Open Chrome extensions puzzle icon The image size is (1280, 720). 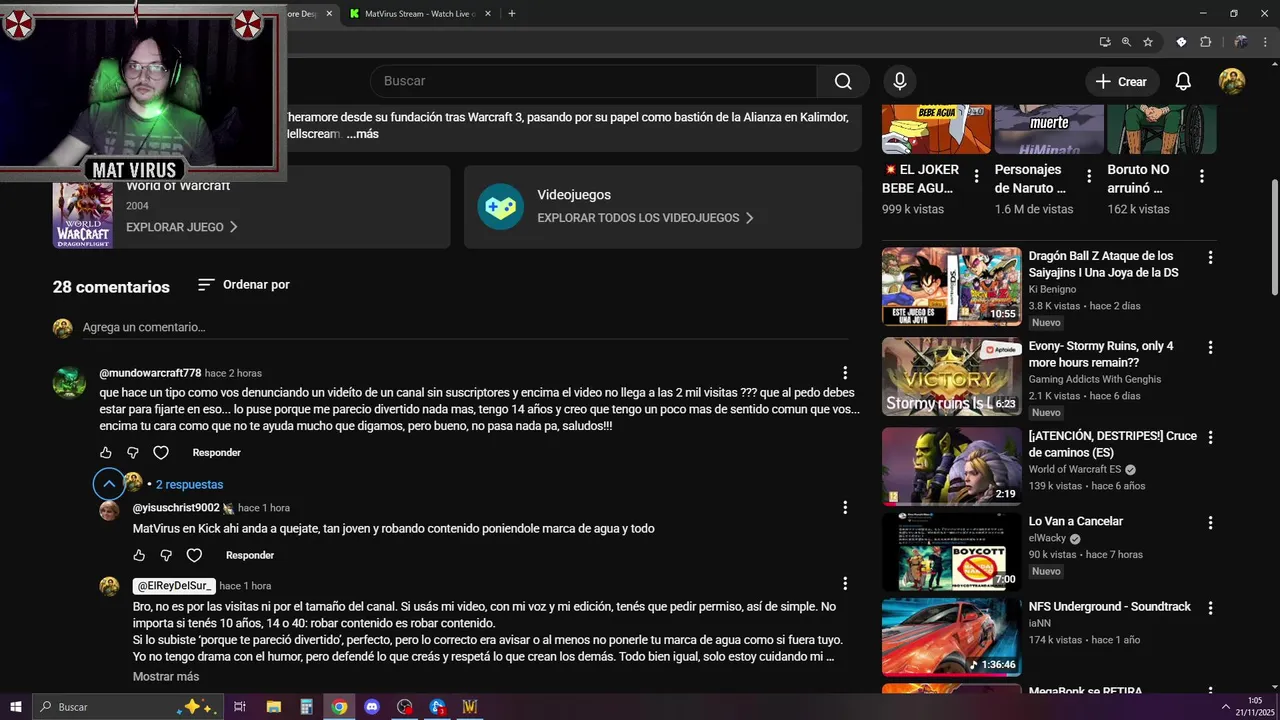(1205, 42)
